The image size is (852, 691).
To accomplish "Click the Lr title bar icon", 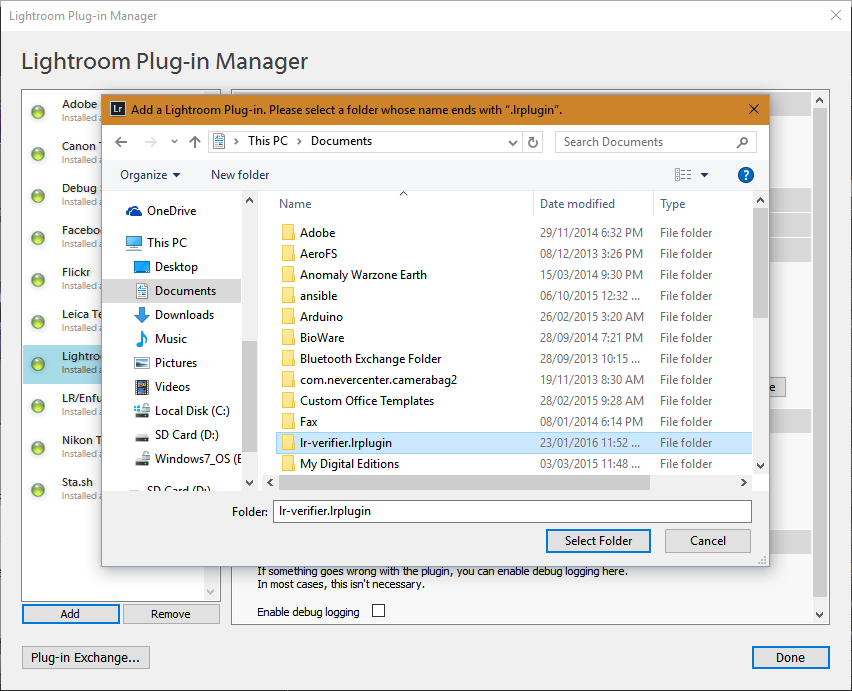I will pyautogui.click(x=118, y=109).
